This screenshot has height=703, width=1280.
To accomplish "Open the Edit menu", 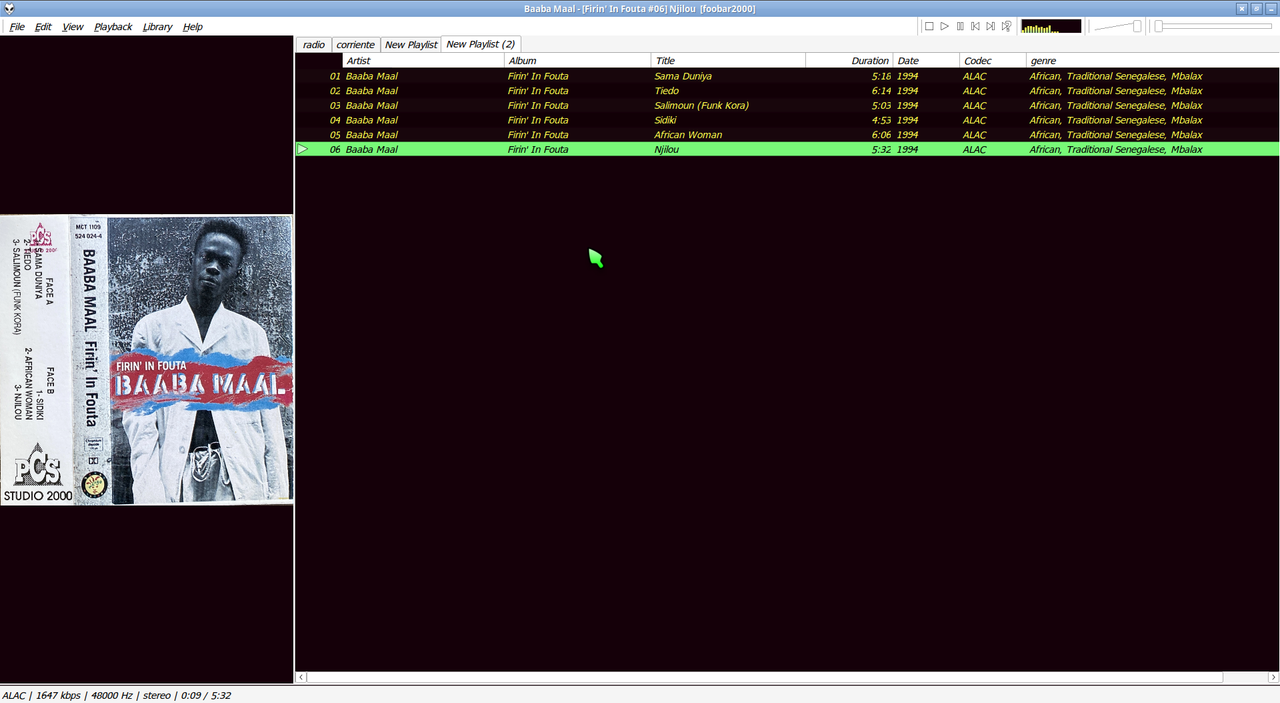I will 43,27.
